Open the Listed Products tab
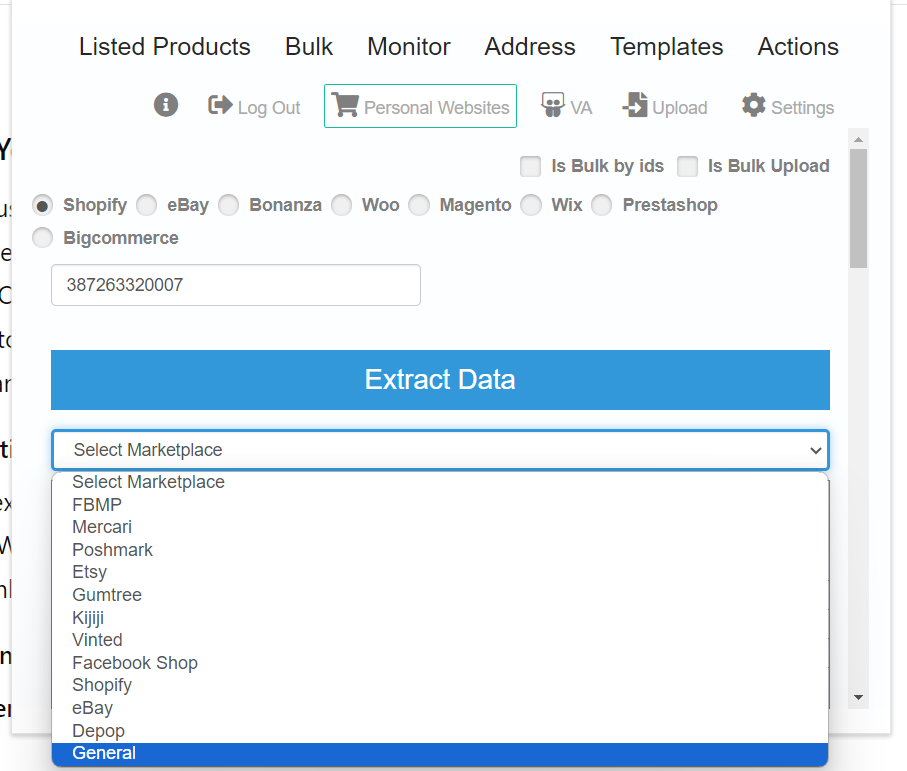The width and height of the screenshot is (907, 771). pos(165,46)
